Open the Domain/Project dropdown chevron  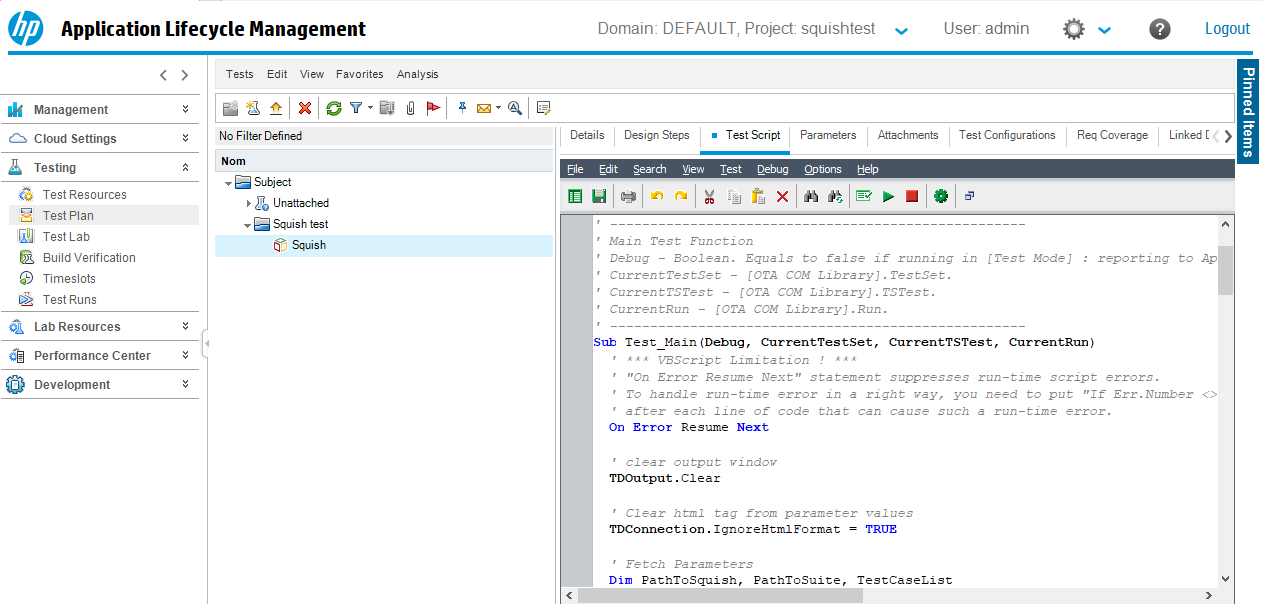[x=901, y=31]
